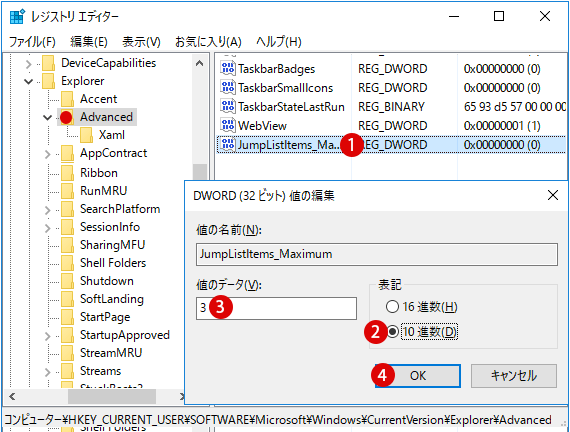Click the TaskbarBadges value icon

click(x=228, y=68)
